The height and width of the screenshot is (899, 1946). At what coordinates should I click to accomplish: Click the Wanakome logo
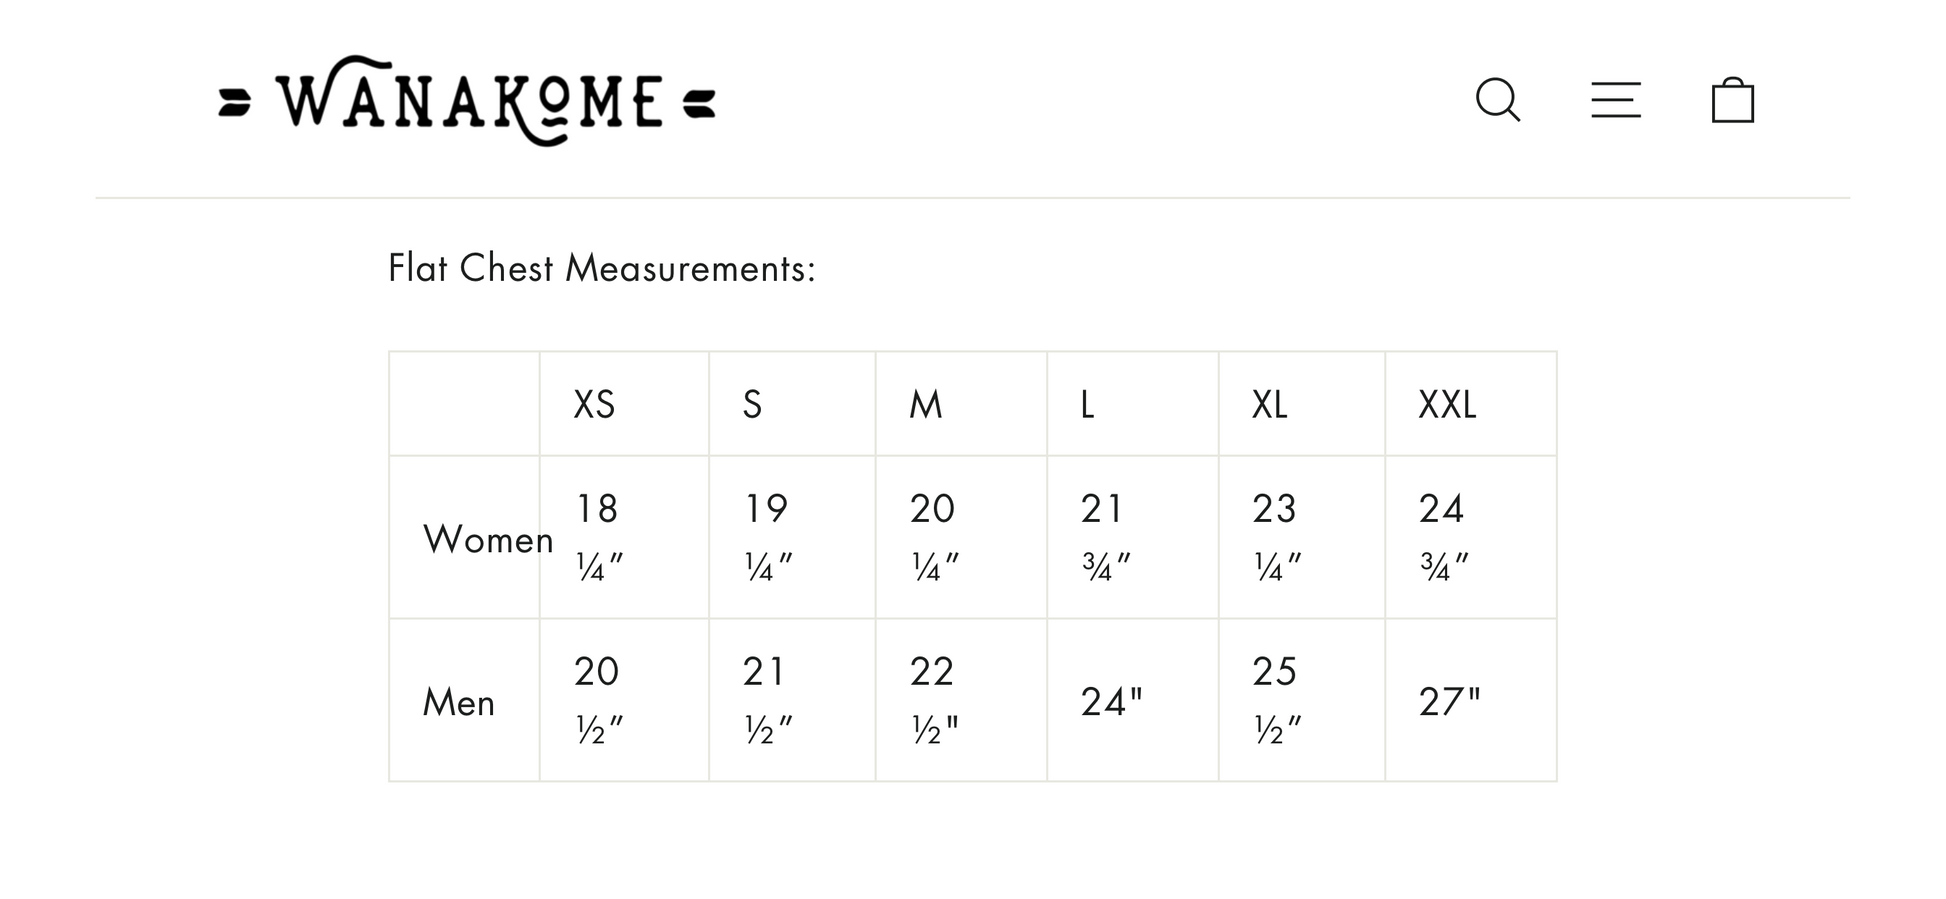[x=467, y=101]
